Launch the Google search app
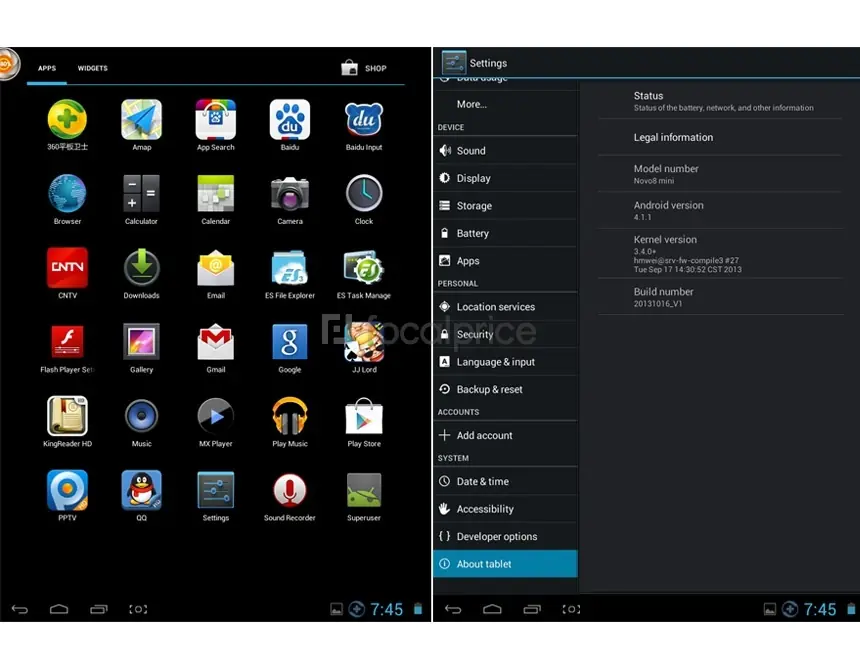The width and height of the screenshot is (860, 666). pos(290,341)
